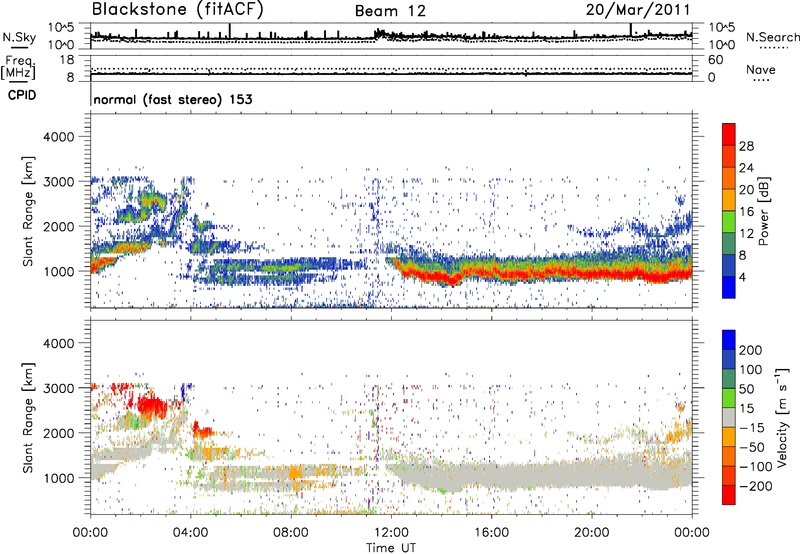Select 3000 tick in the velocity panel
This screenshot has height=554, width=800.
click(58, 388)
